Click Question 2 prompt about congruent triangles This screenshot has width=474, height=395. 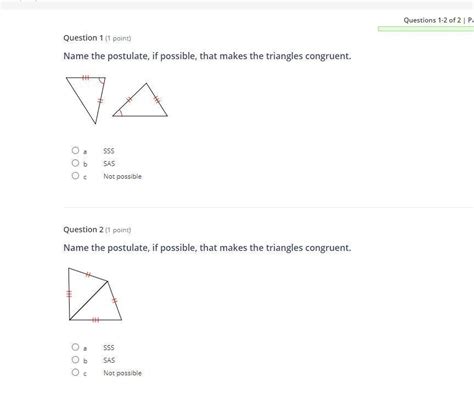pyautogui.click(x=207, y=248)
